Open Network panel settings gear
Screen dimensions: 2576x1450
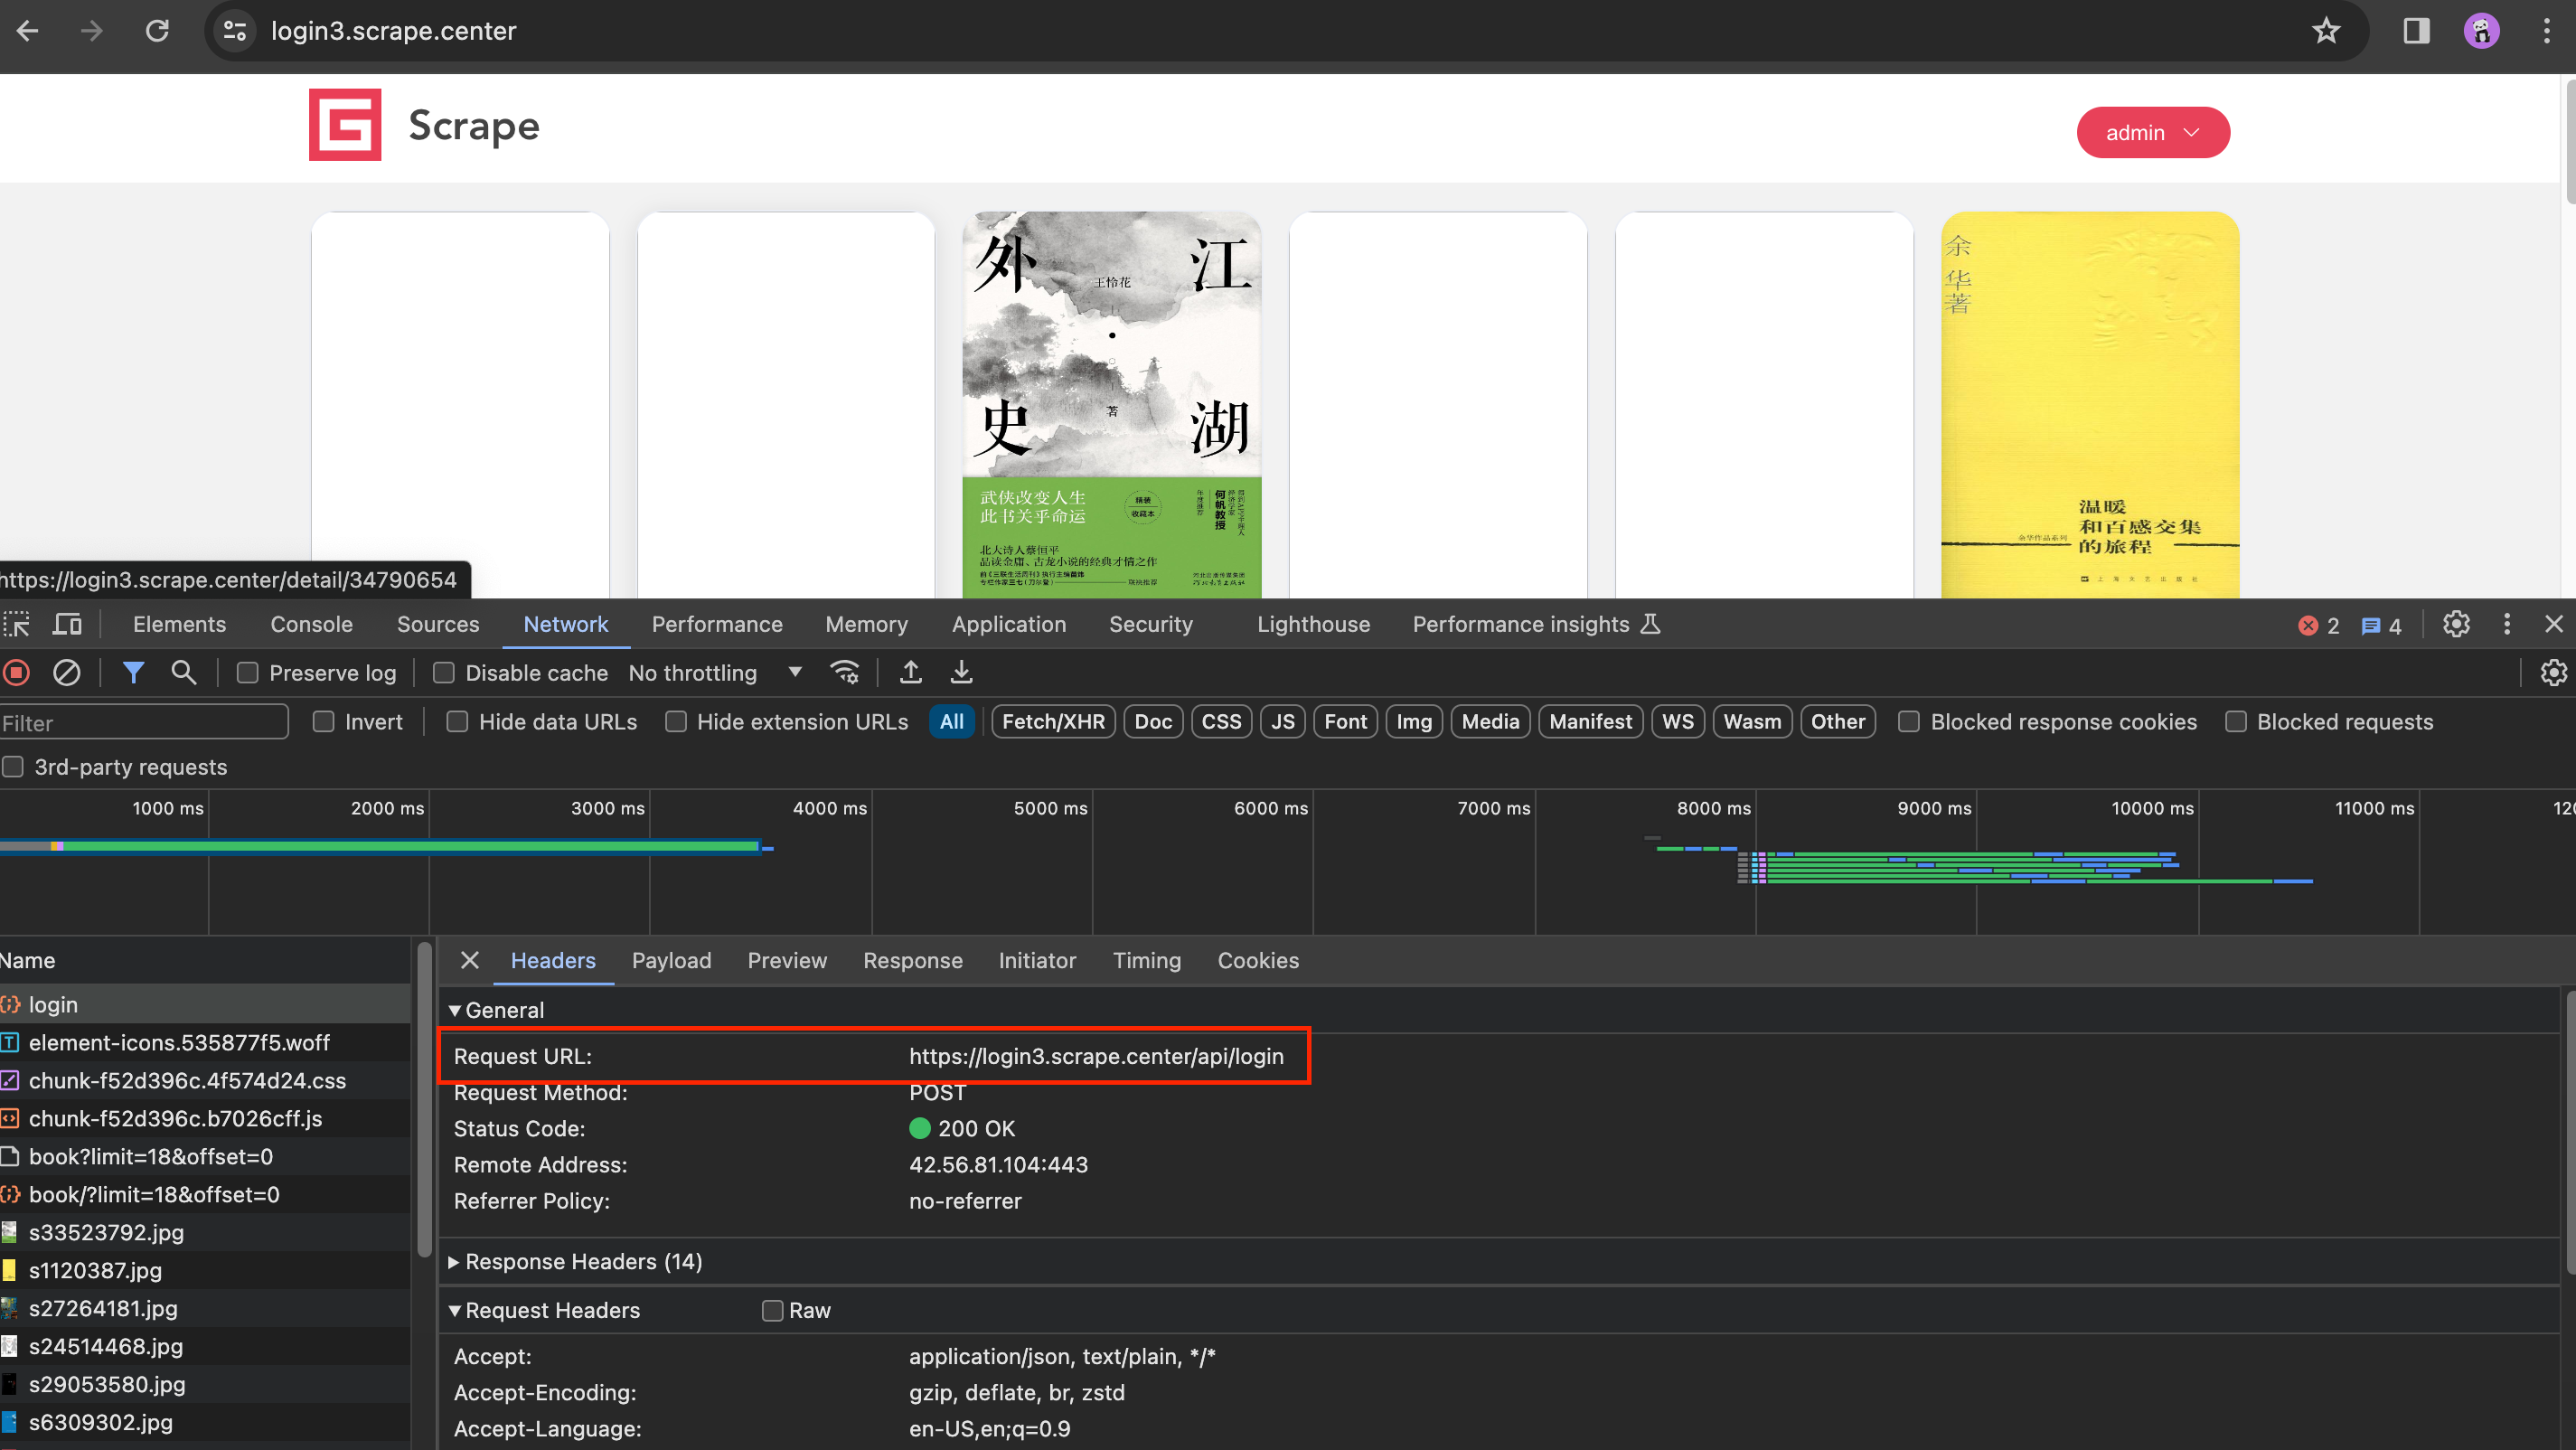(x=2553, y=673)
